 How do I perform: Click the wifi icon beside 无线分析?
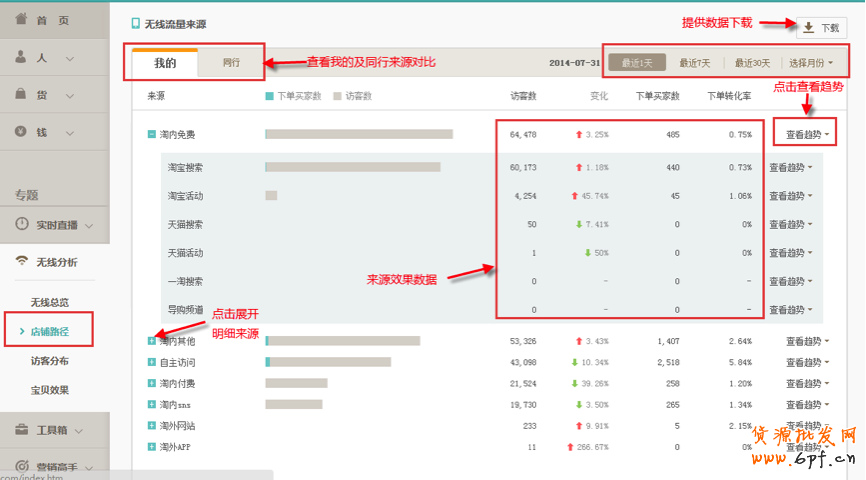pyautogui.click(x=22, y=260)
